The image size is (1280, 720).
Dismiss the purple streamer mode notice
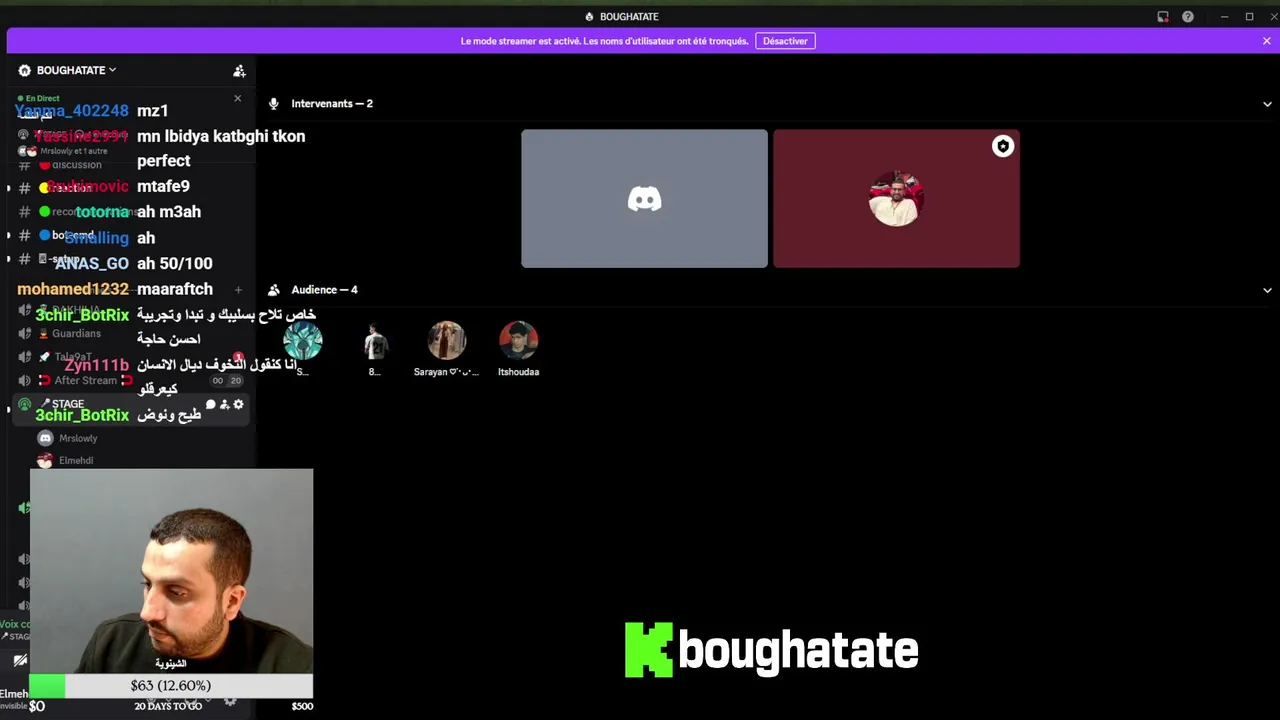pyautogui.click(x=1266, y=41)
